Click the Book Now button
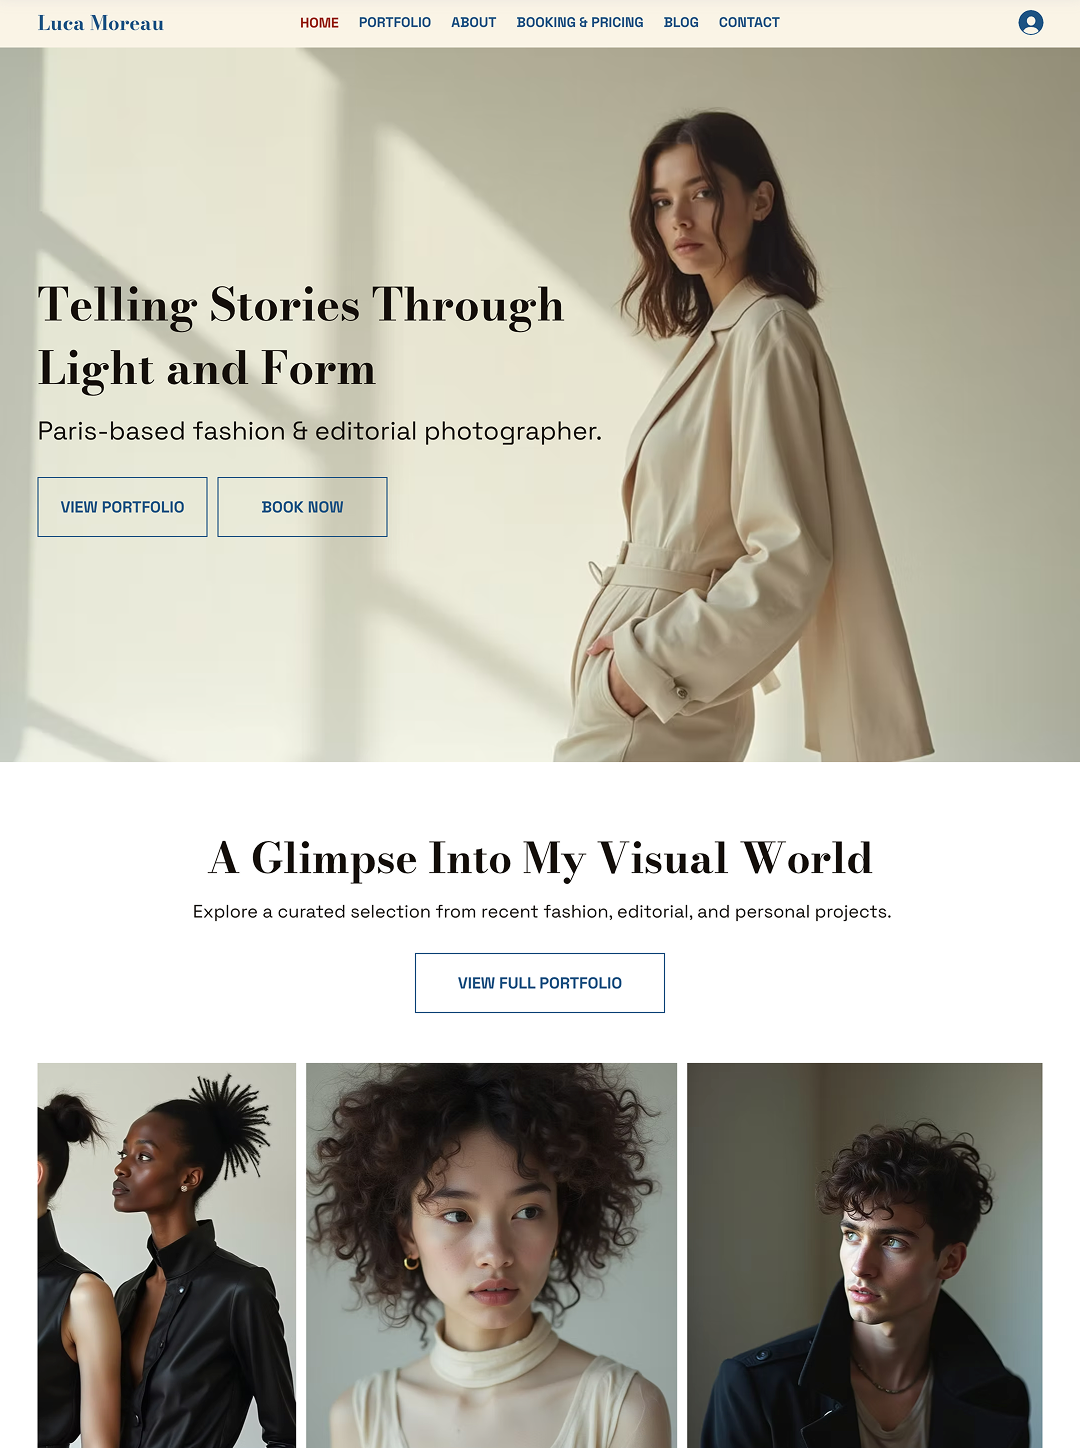The image size is (1080, 1448). (302, 507)
